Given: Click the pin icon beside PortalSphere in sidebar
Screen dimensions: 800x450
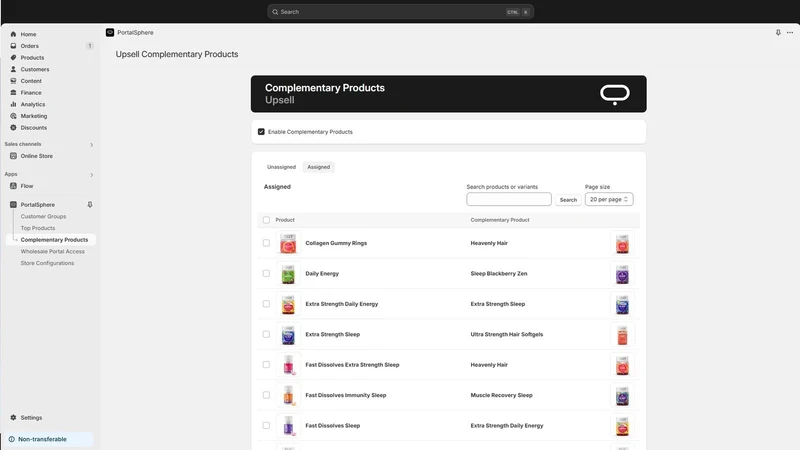Looking at the screenshot, I should [x=90, y=205].
